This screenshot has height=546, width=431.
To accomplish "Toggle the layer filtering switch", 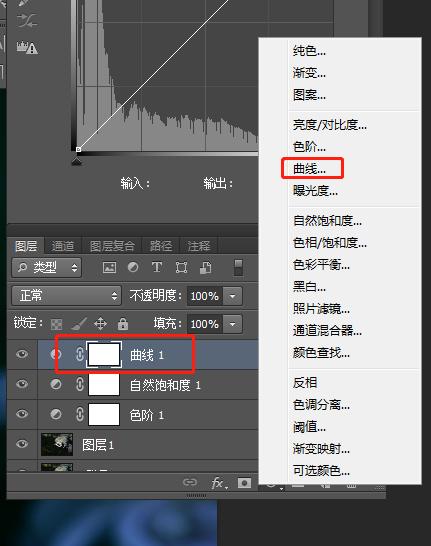I will point(238,267).
